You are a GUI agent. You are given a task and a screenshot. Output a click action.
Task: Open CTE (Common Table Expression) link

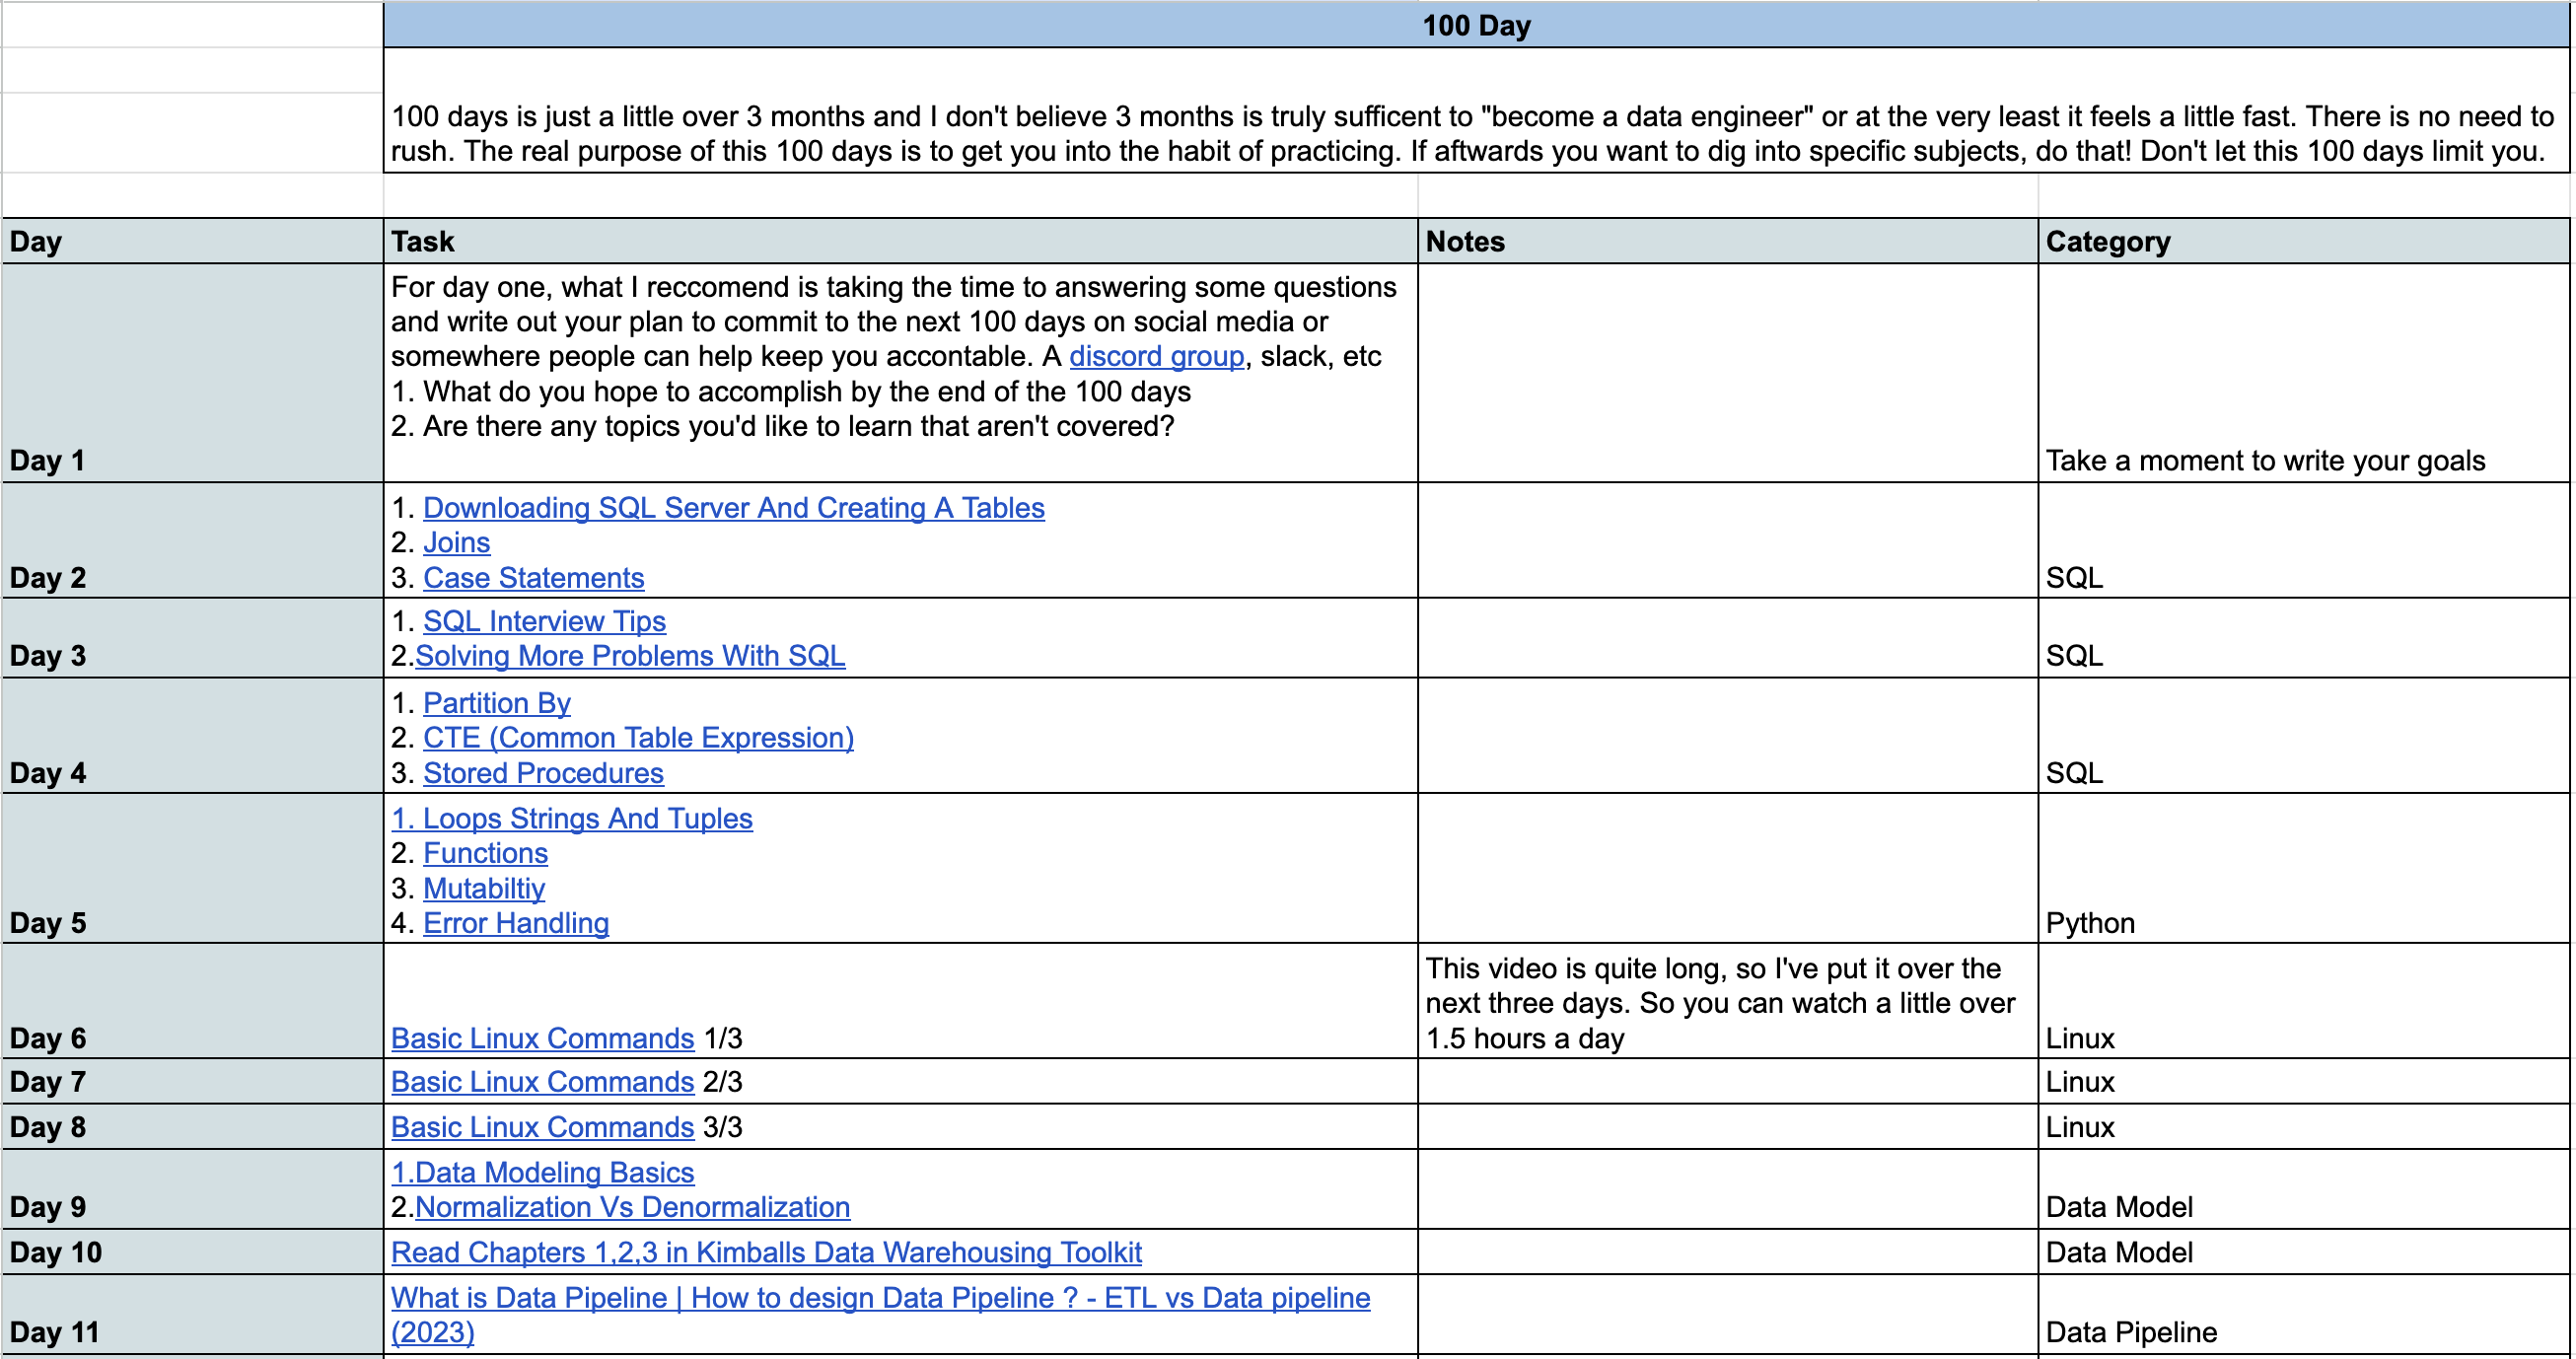638,738
